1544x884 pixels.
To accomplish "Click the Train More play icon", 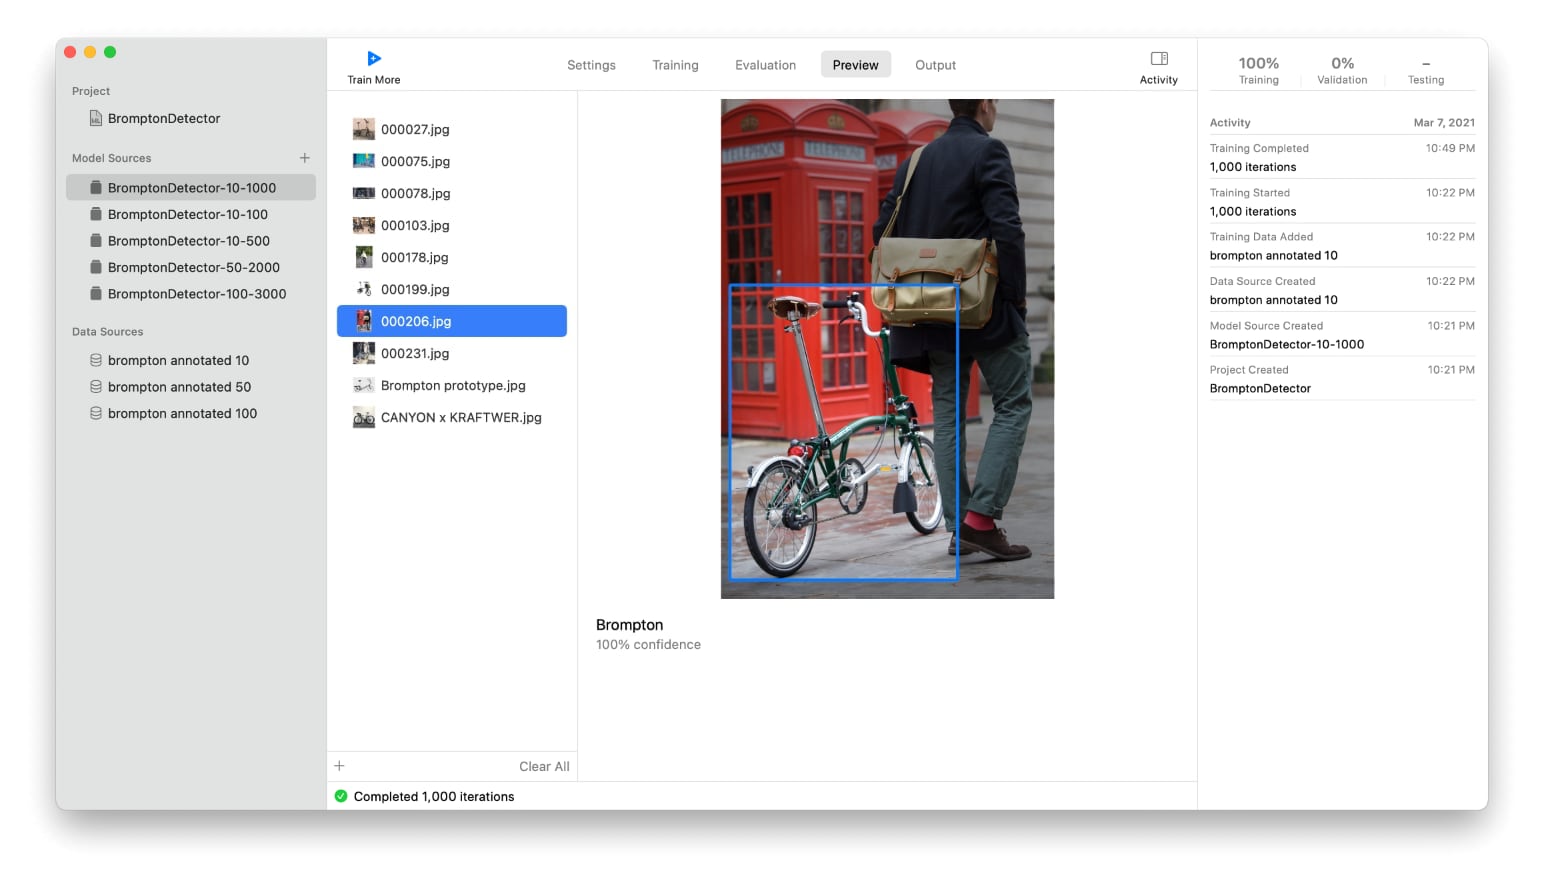I will coord(374,59).
